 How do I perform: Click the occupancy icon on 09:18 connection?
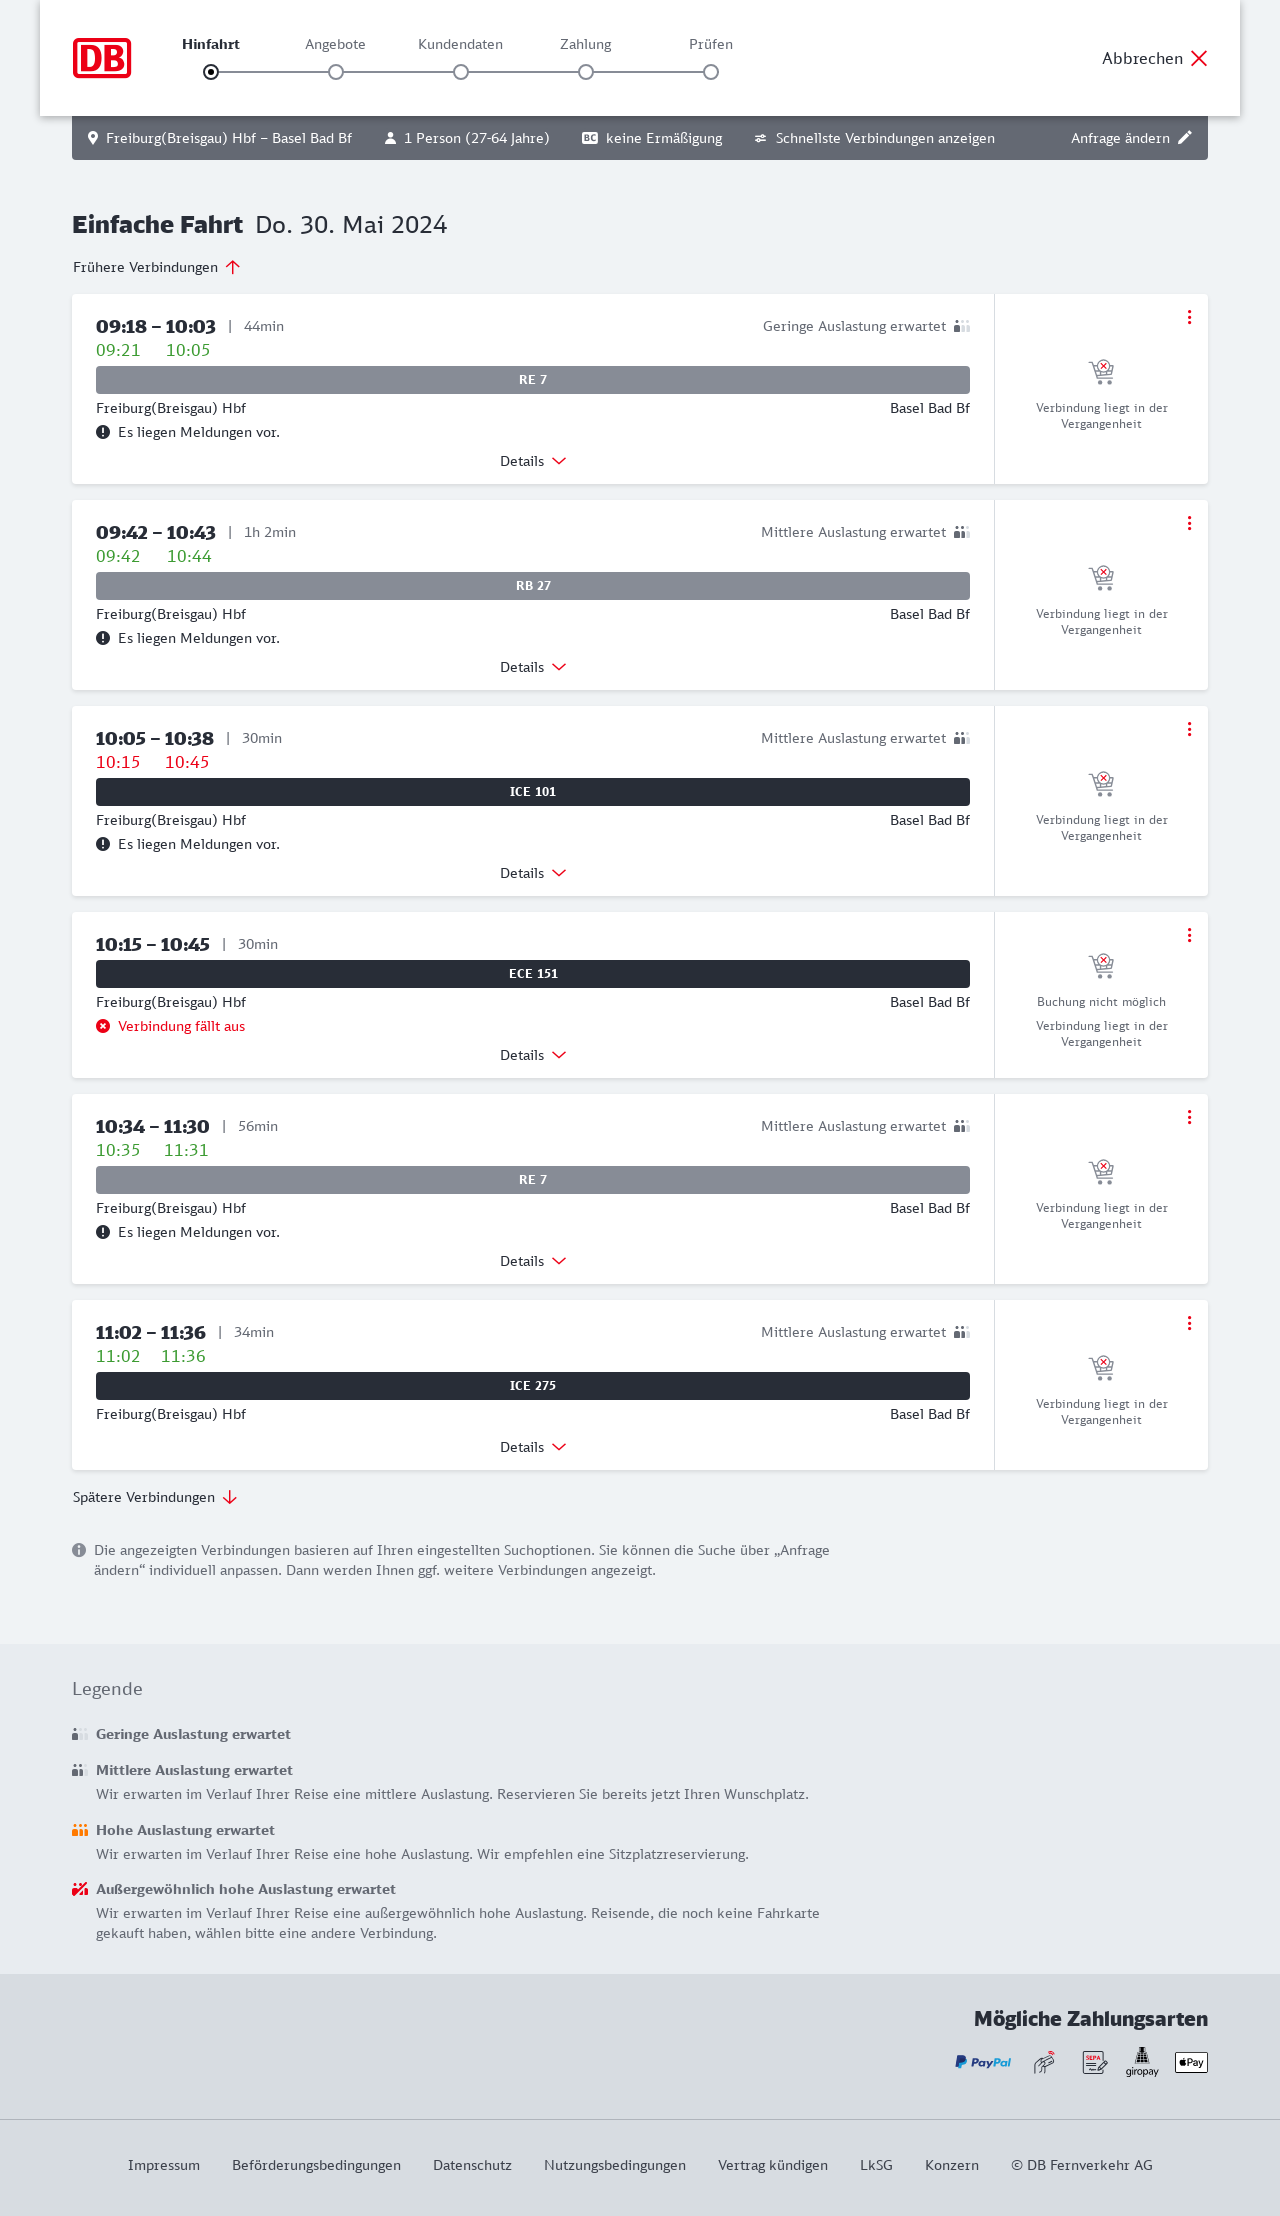962,326
